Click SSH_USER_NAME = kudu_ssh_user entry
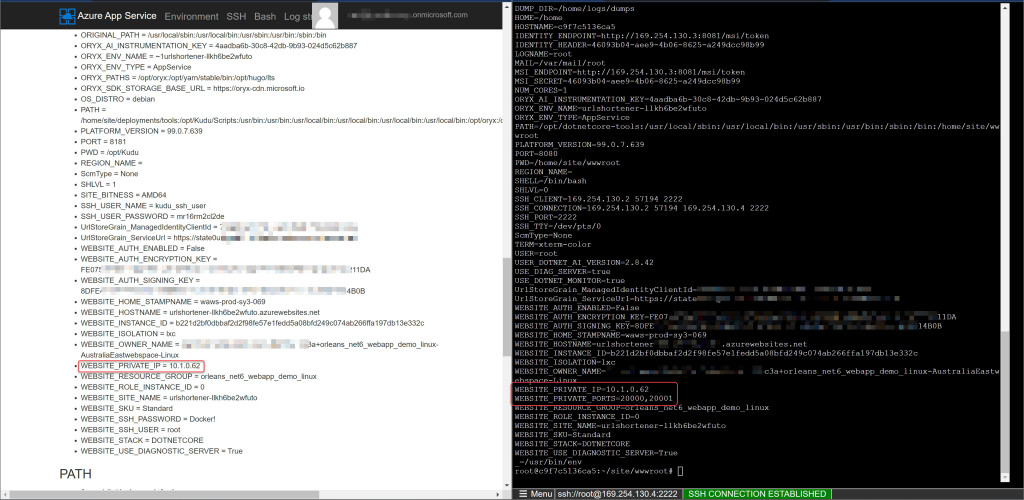1024x500 pixels. click(143, 206)
